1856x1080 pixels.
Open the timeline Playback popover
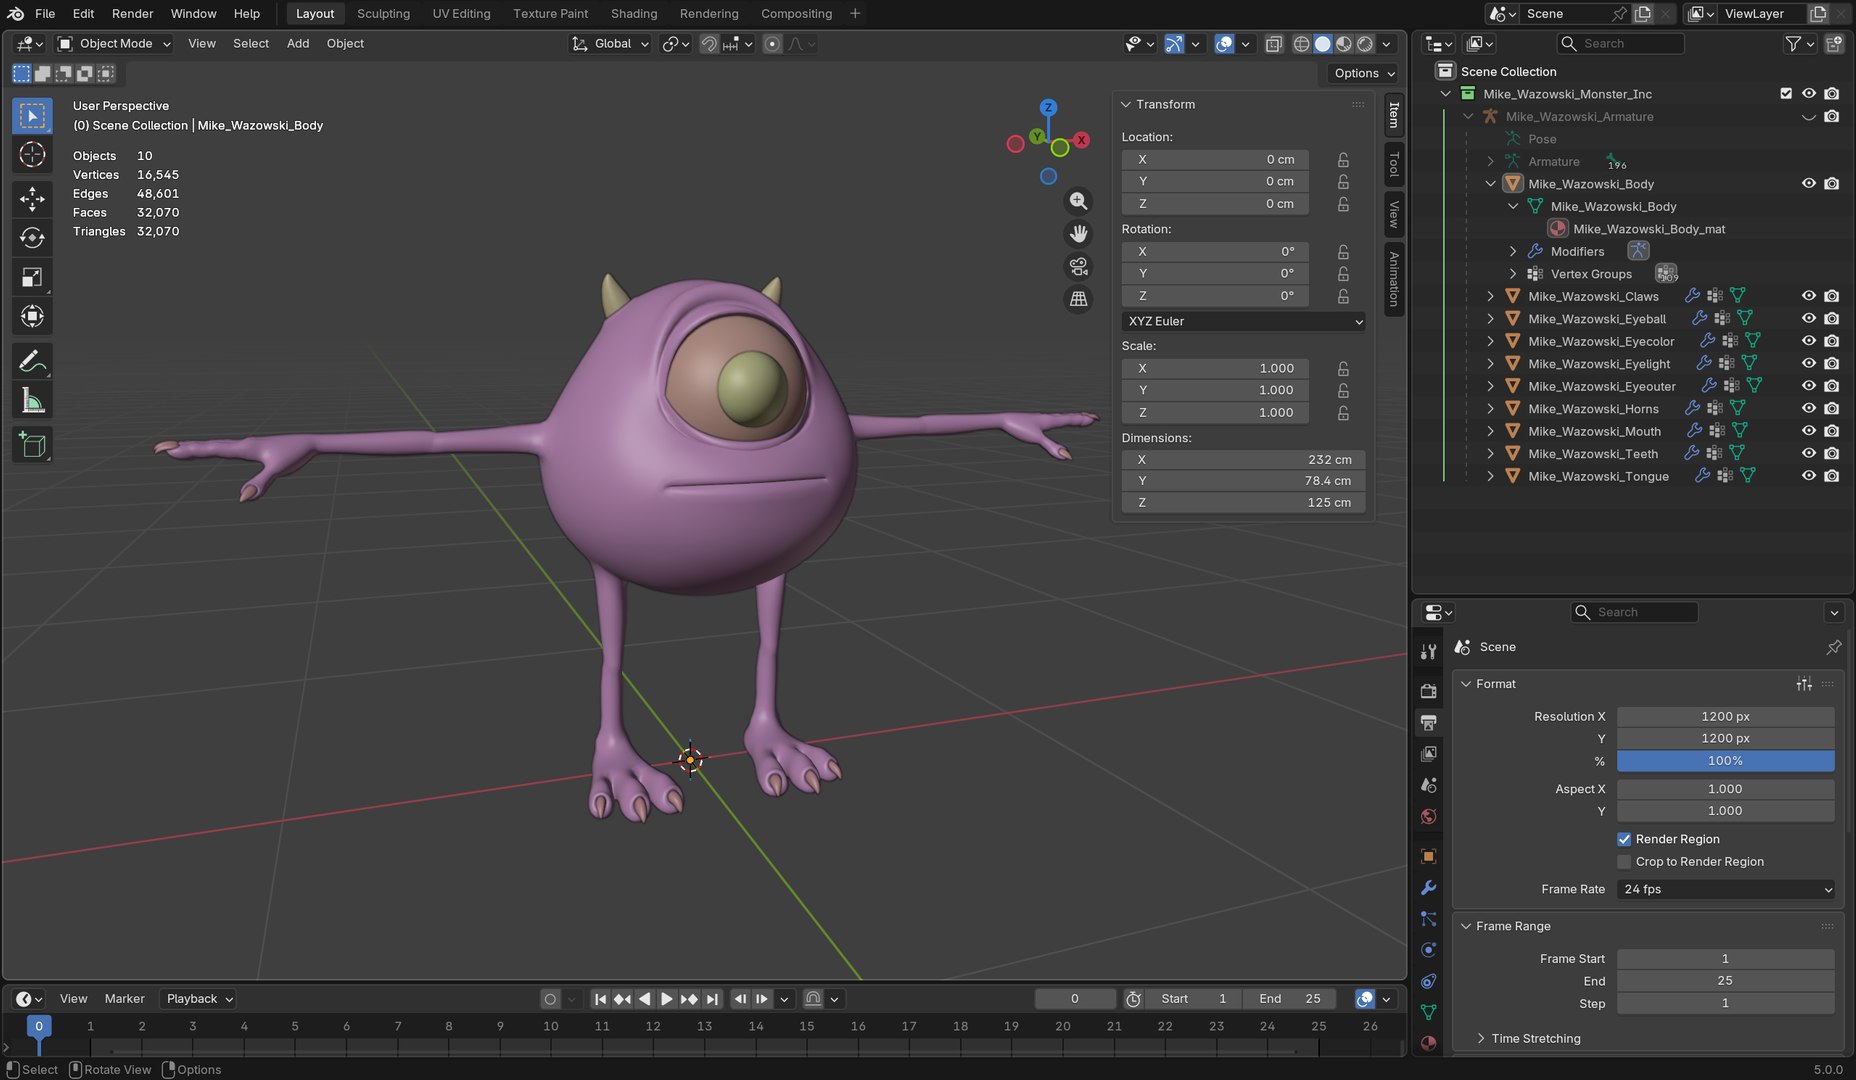pos(200,999)
